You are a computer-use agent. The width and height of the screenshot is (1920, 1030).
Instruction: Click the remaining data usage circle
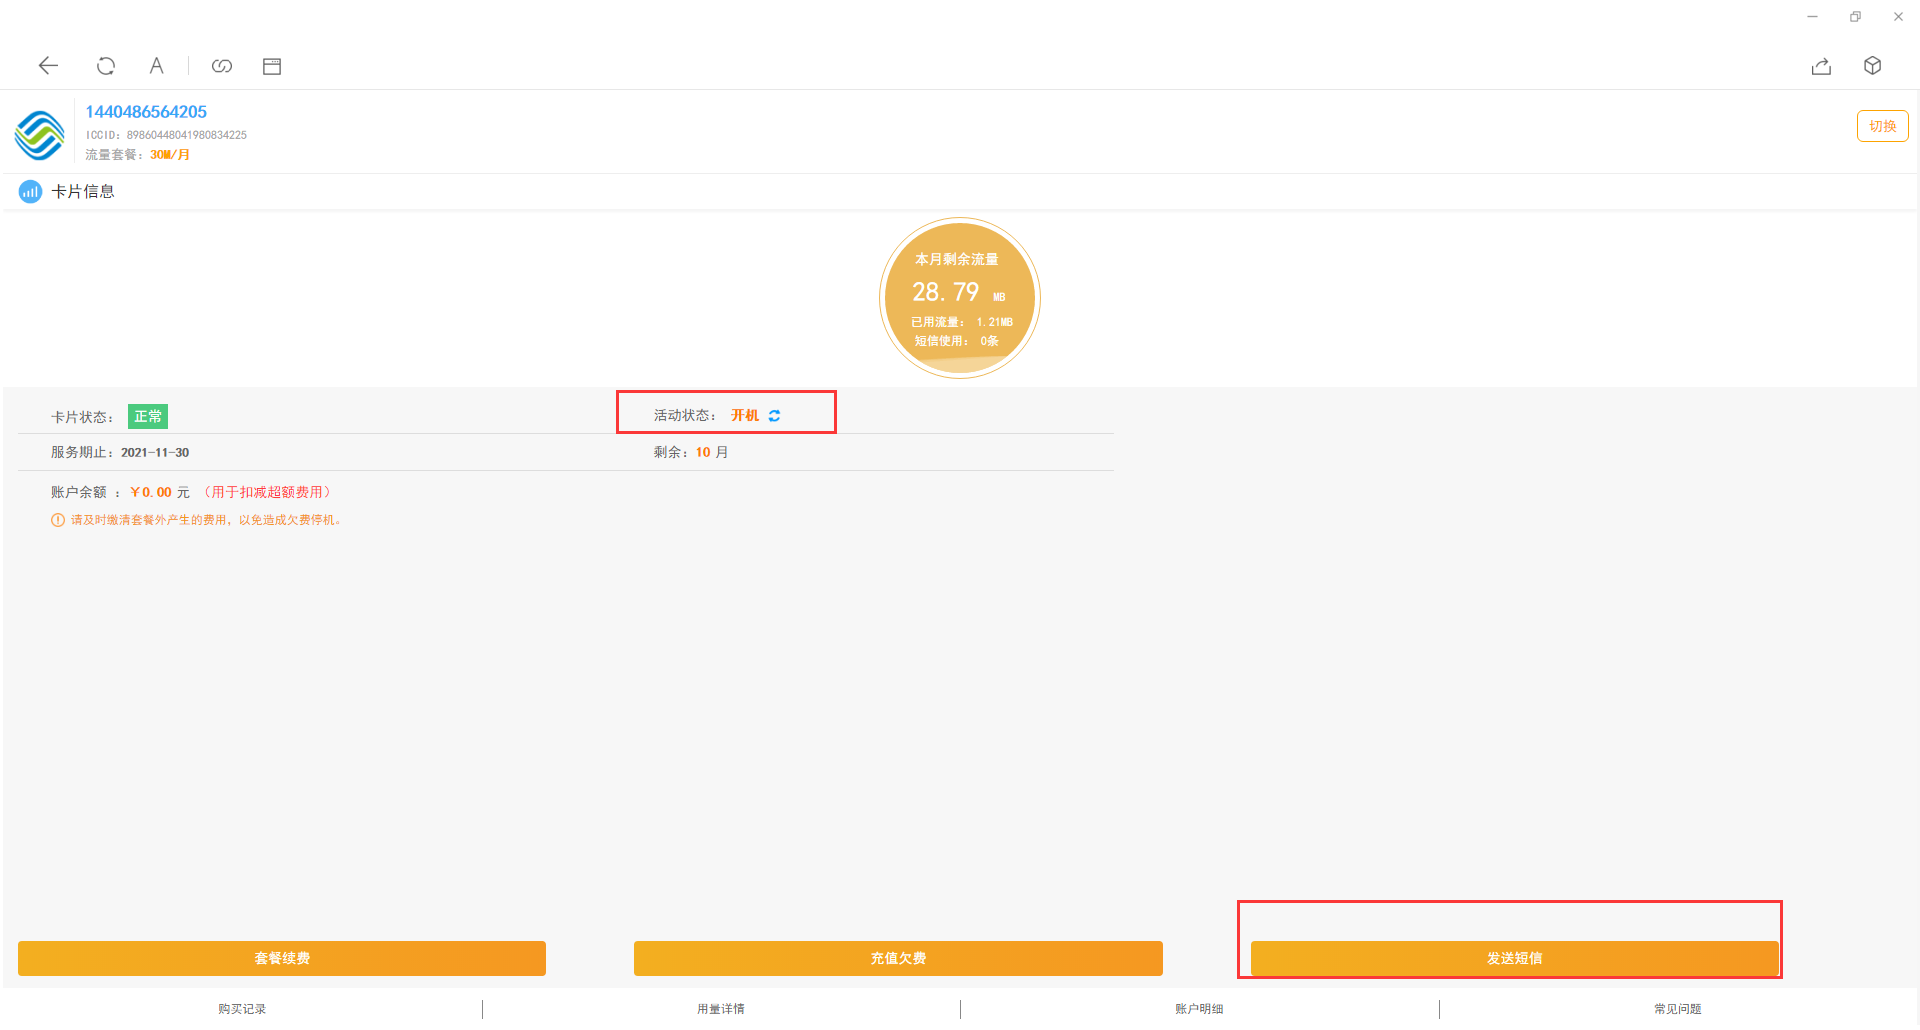point(960,298)
